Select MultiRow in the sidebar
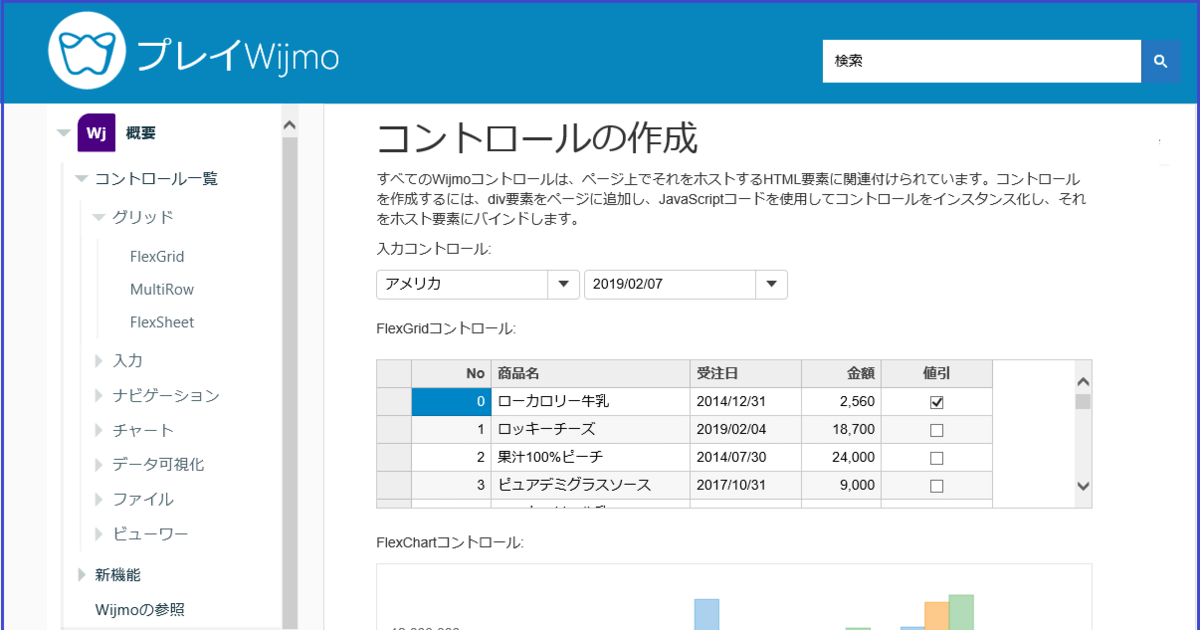The height and width of the screenshot is (630, 1200). point(159,289)
